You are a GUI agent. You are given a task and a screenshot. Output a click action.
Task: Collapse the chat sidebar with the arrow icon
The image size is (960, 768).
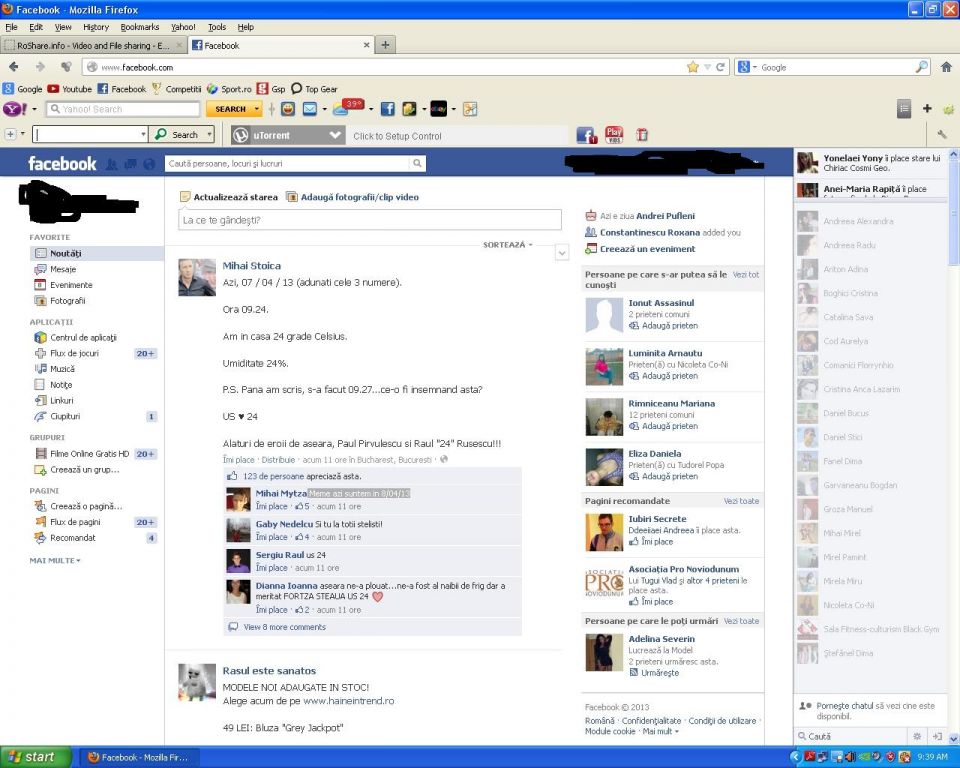(x=937, y=736)
